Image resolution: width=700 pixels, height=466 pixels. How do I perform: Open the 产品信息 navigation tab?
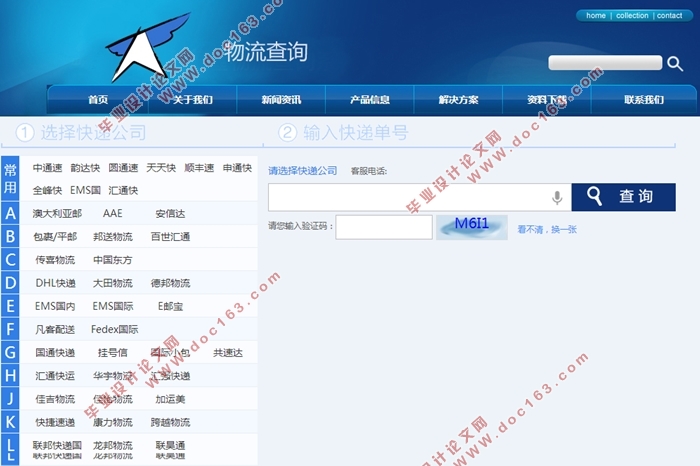(370, 100)
